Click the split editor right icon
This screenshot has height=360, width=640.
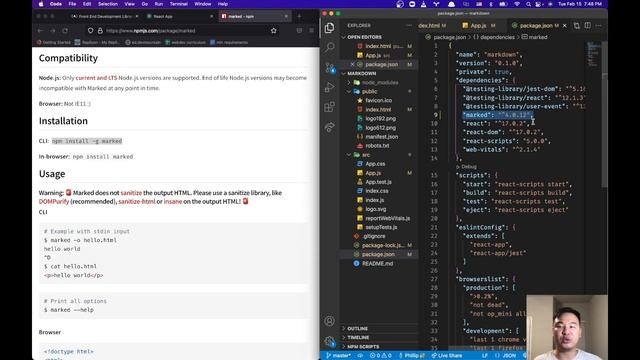coord(588,25)
